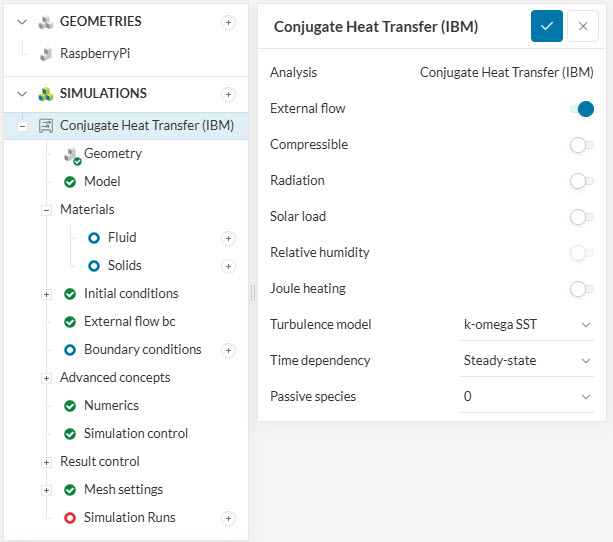Expand the Initial conditions tree node
This screenshot has height=542, width=613.
(x=46, y=294)
